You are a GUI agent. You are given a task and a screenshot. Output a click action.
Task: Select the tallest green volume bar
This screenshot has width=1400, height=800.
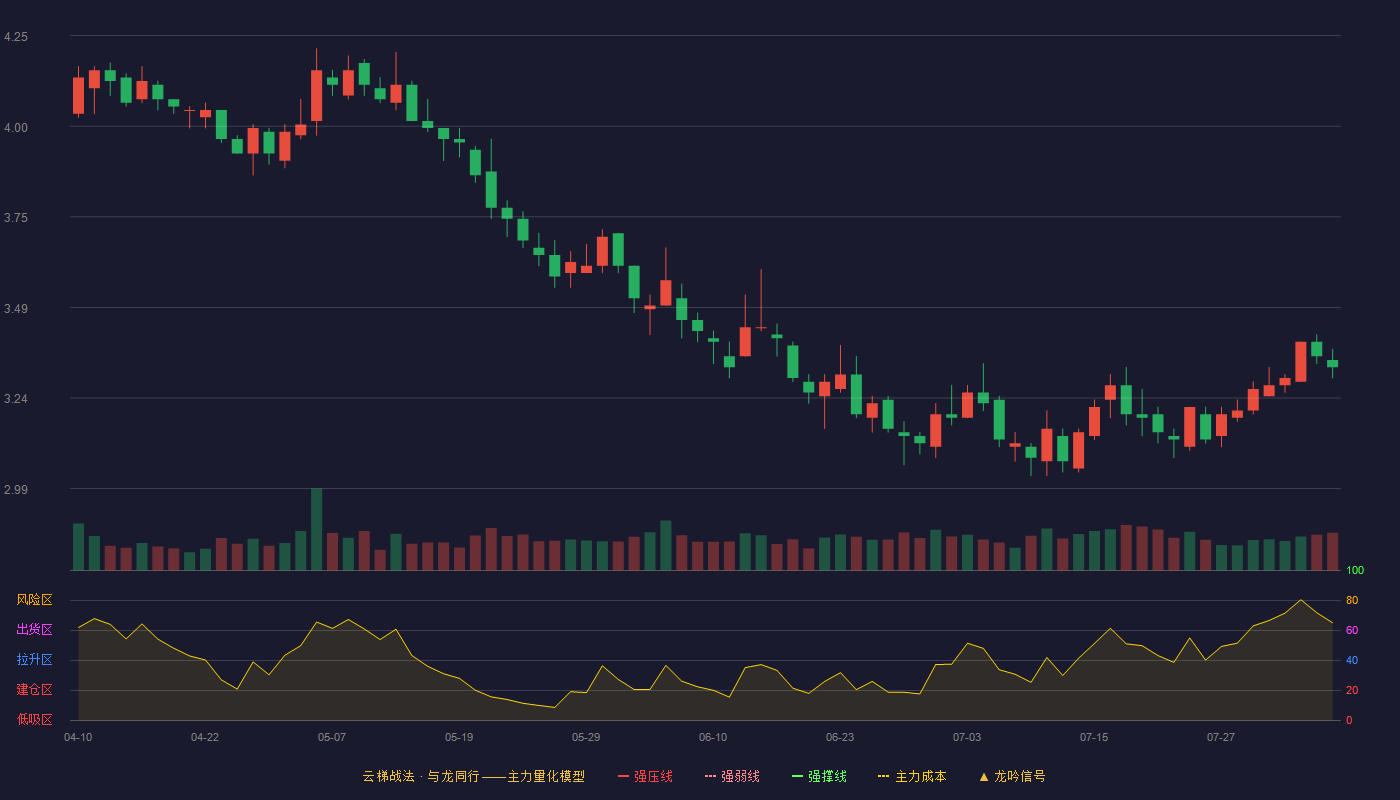(316, 529)
